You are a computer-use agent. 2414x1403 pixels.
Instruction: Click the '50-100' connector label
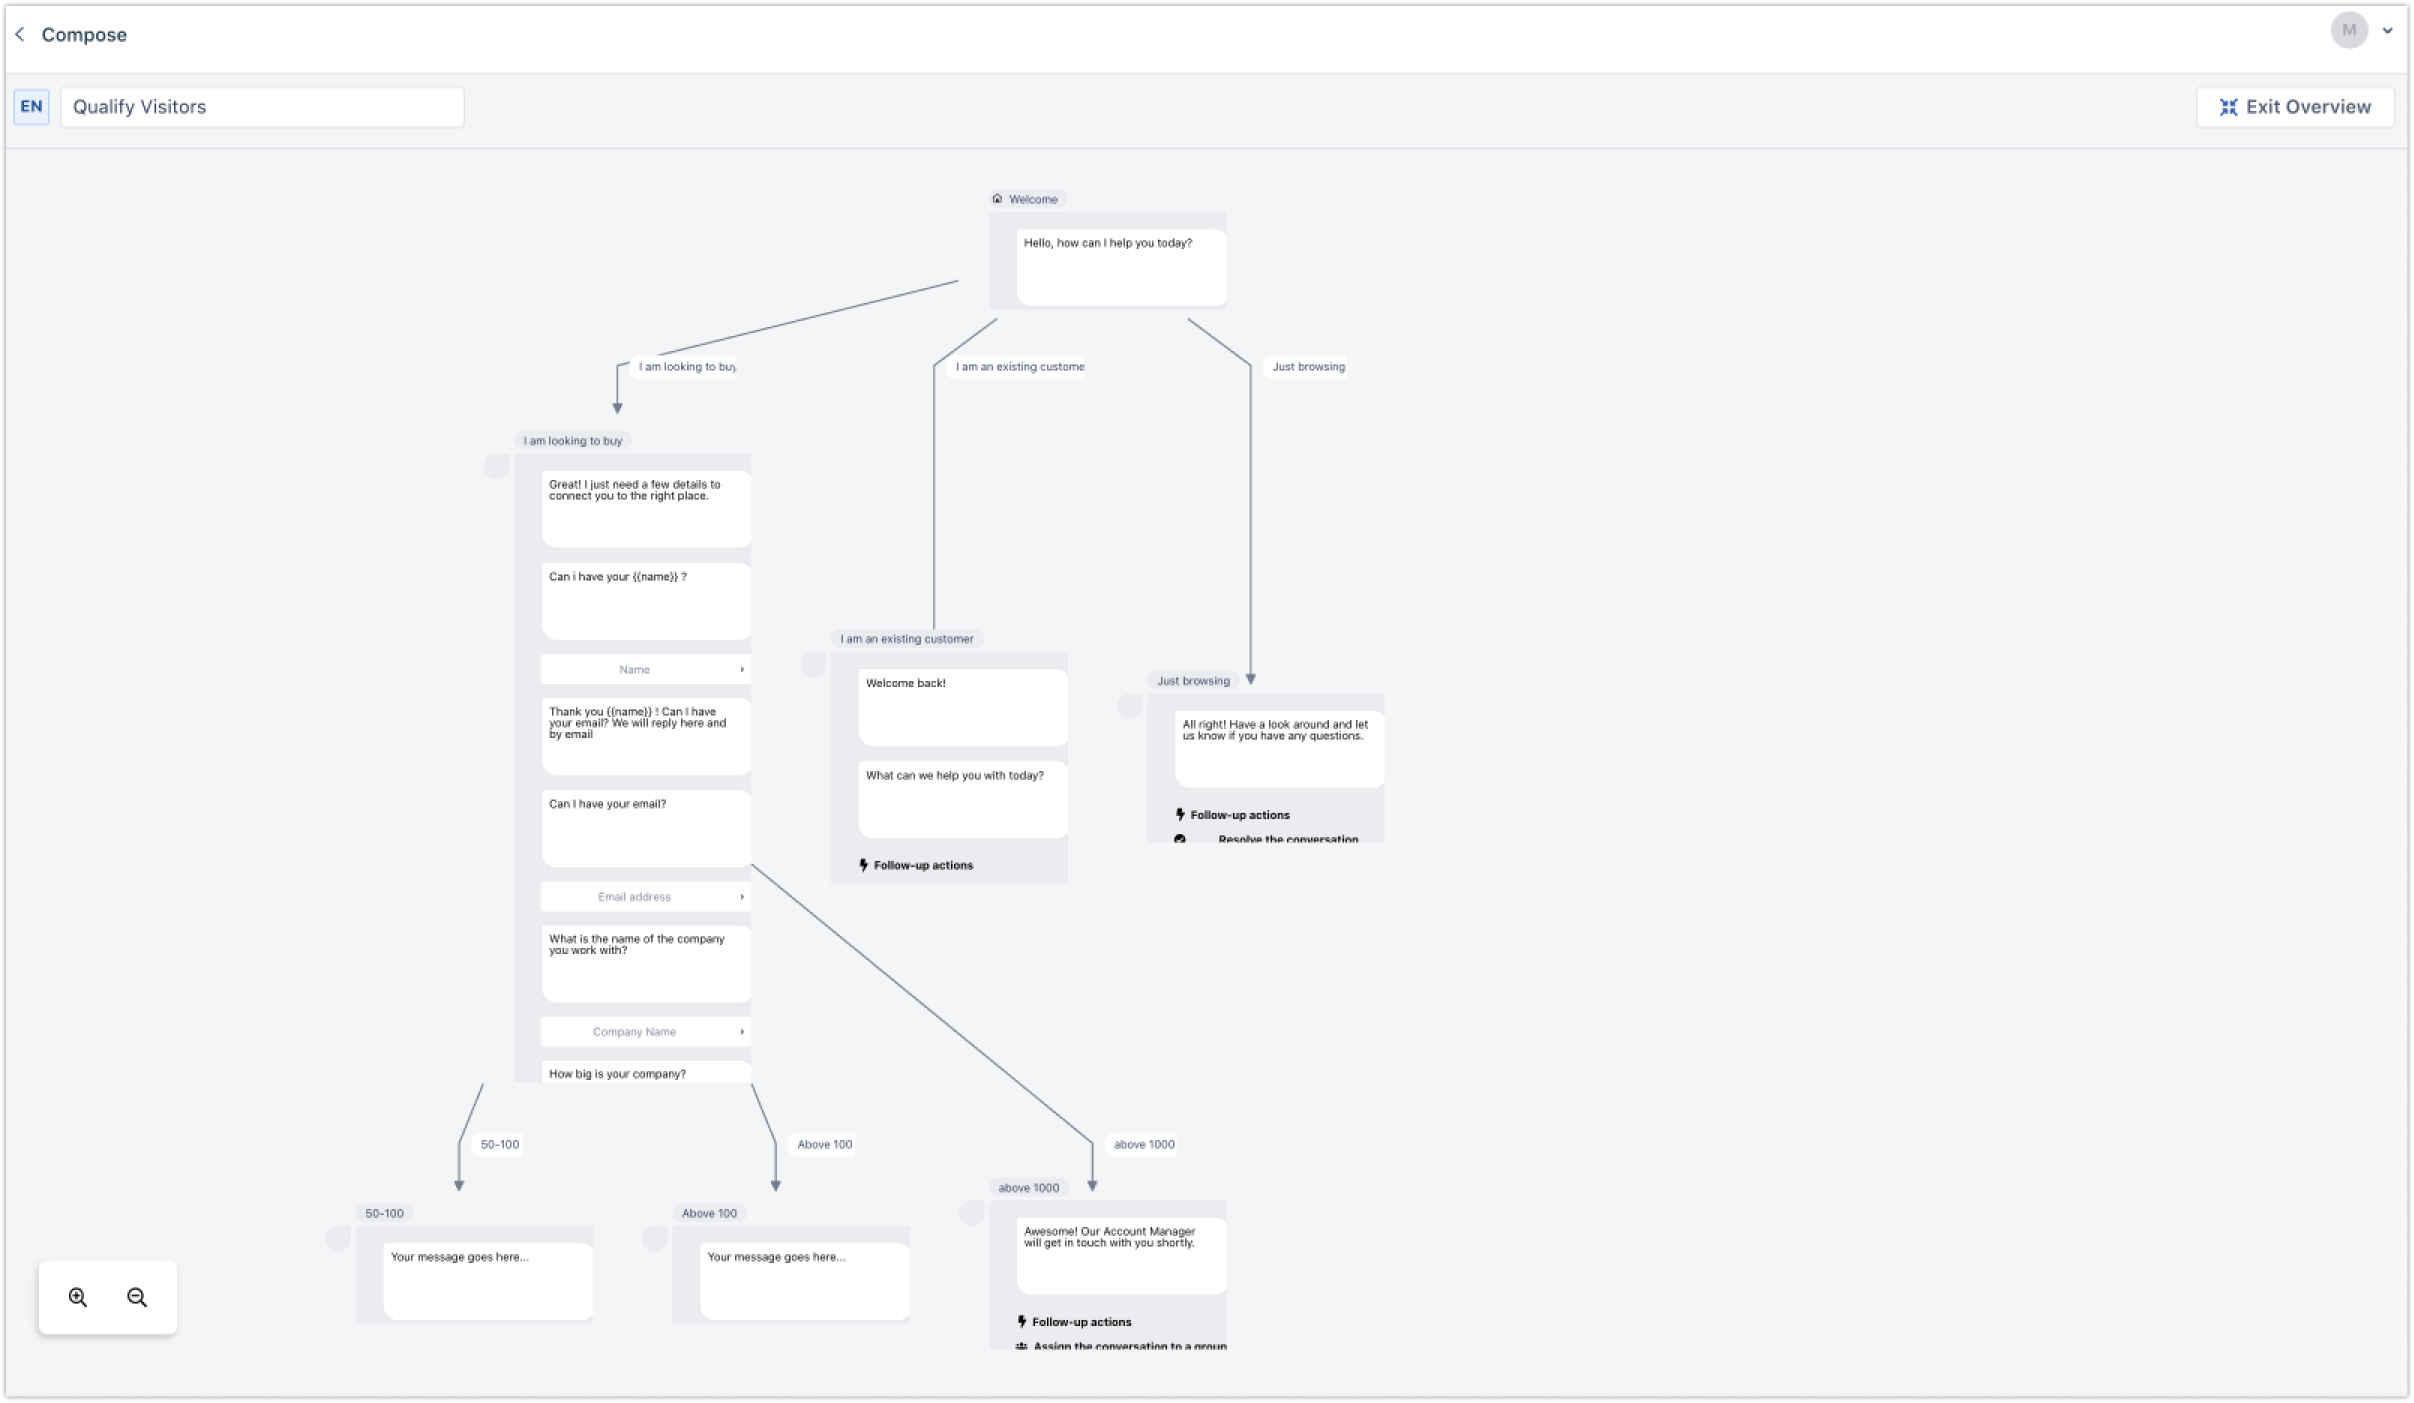(x=500, y=1144)
